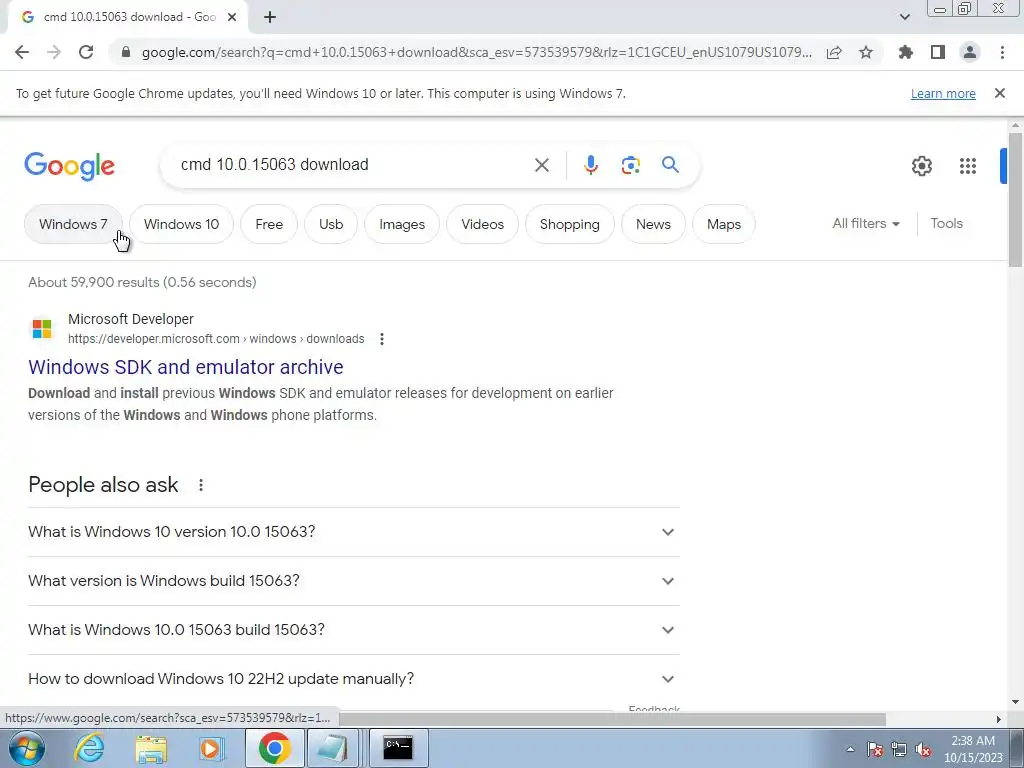Bookmark this page with the star
The width and height of the screenshot is (1024, 768).
[866, 52]
